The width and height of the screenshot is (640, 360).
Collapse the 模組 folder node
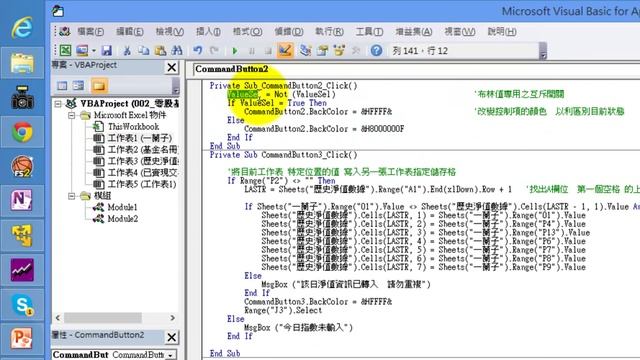click(x=71, y=196)
